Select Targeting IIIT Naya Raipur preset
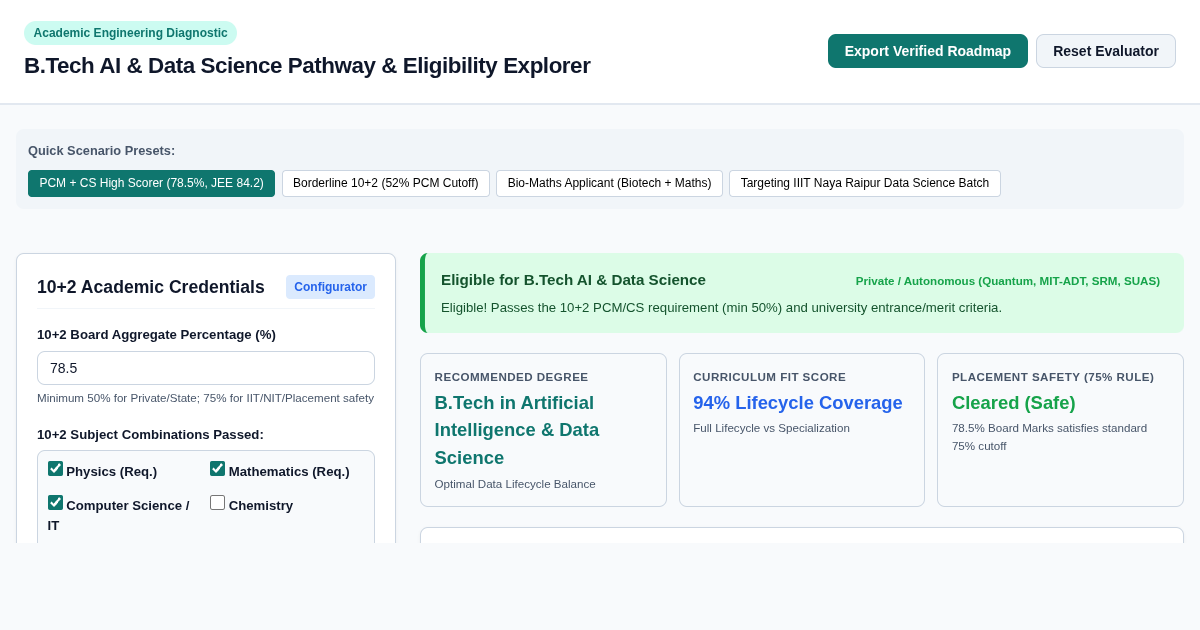Image resolution: width=1200 pixels, height=630 pixels. (865, 183)
